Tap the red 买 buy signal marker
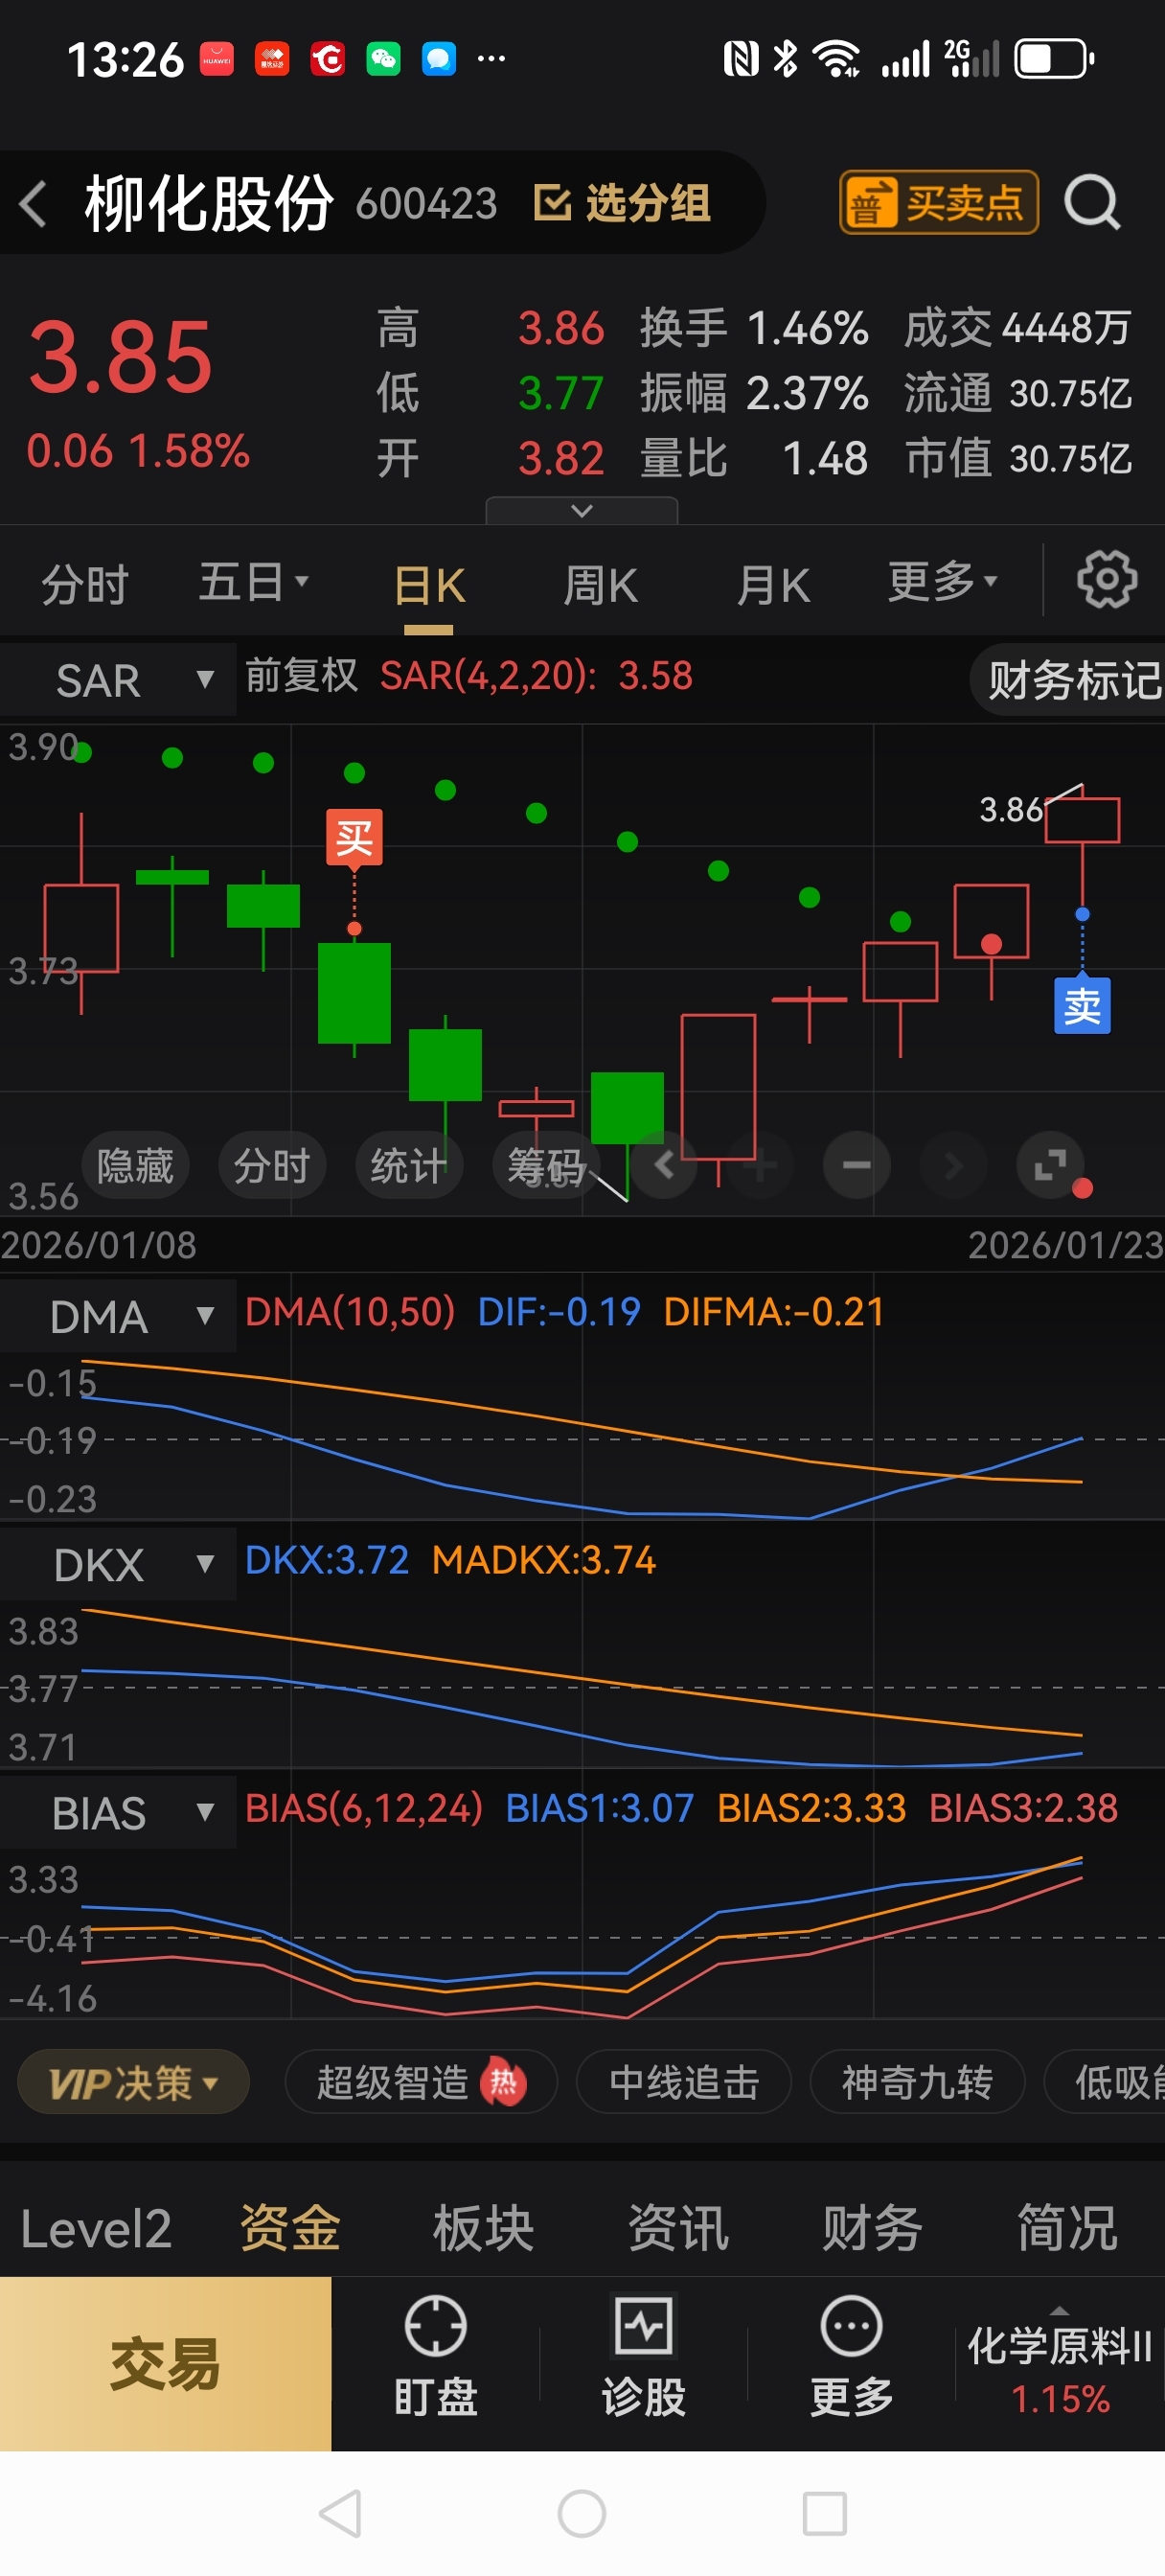The height and width of the screenshot is (2576, 1165). tap(354, 837)
